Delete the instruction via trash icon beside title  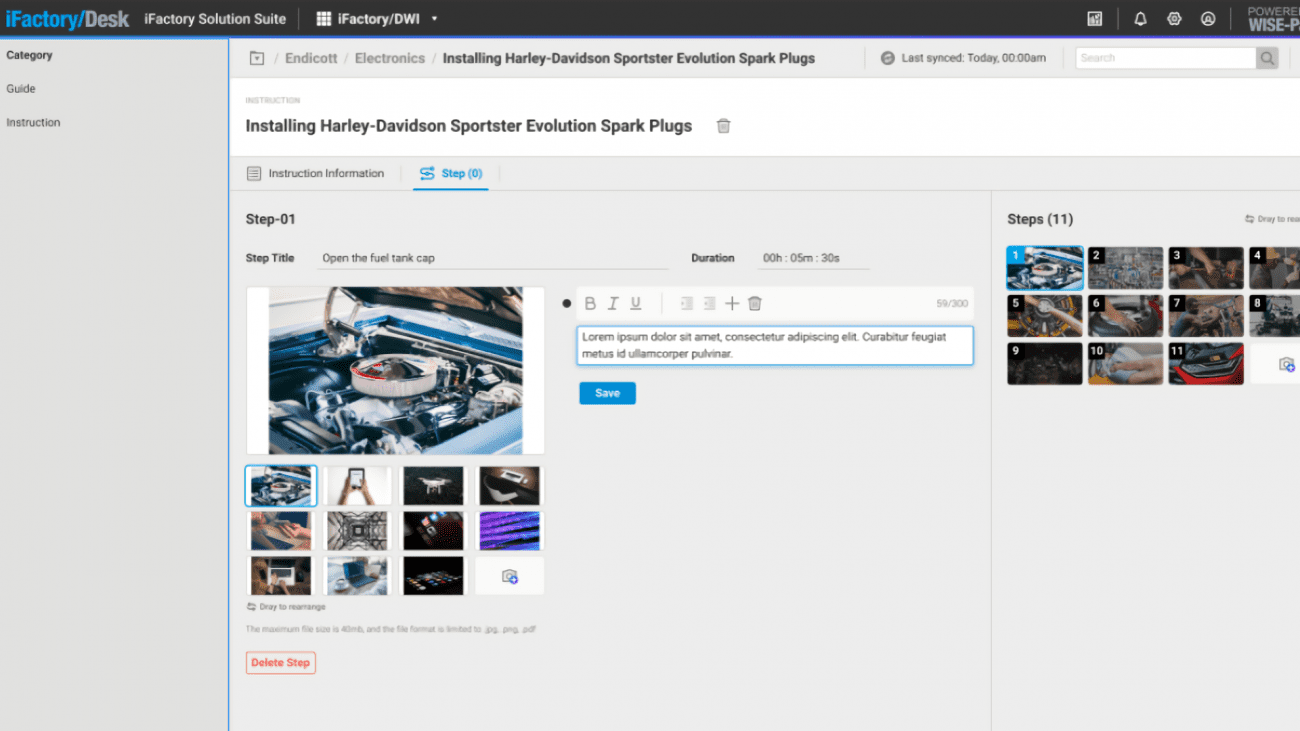[x=723, y=126]
